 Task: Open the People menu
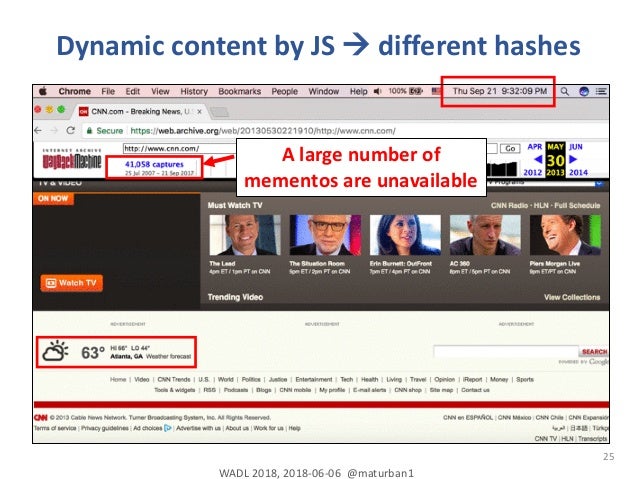(x=284, y=91)
